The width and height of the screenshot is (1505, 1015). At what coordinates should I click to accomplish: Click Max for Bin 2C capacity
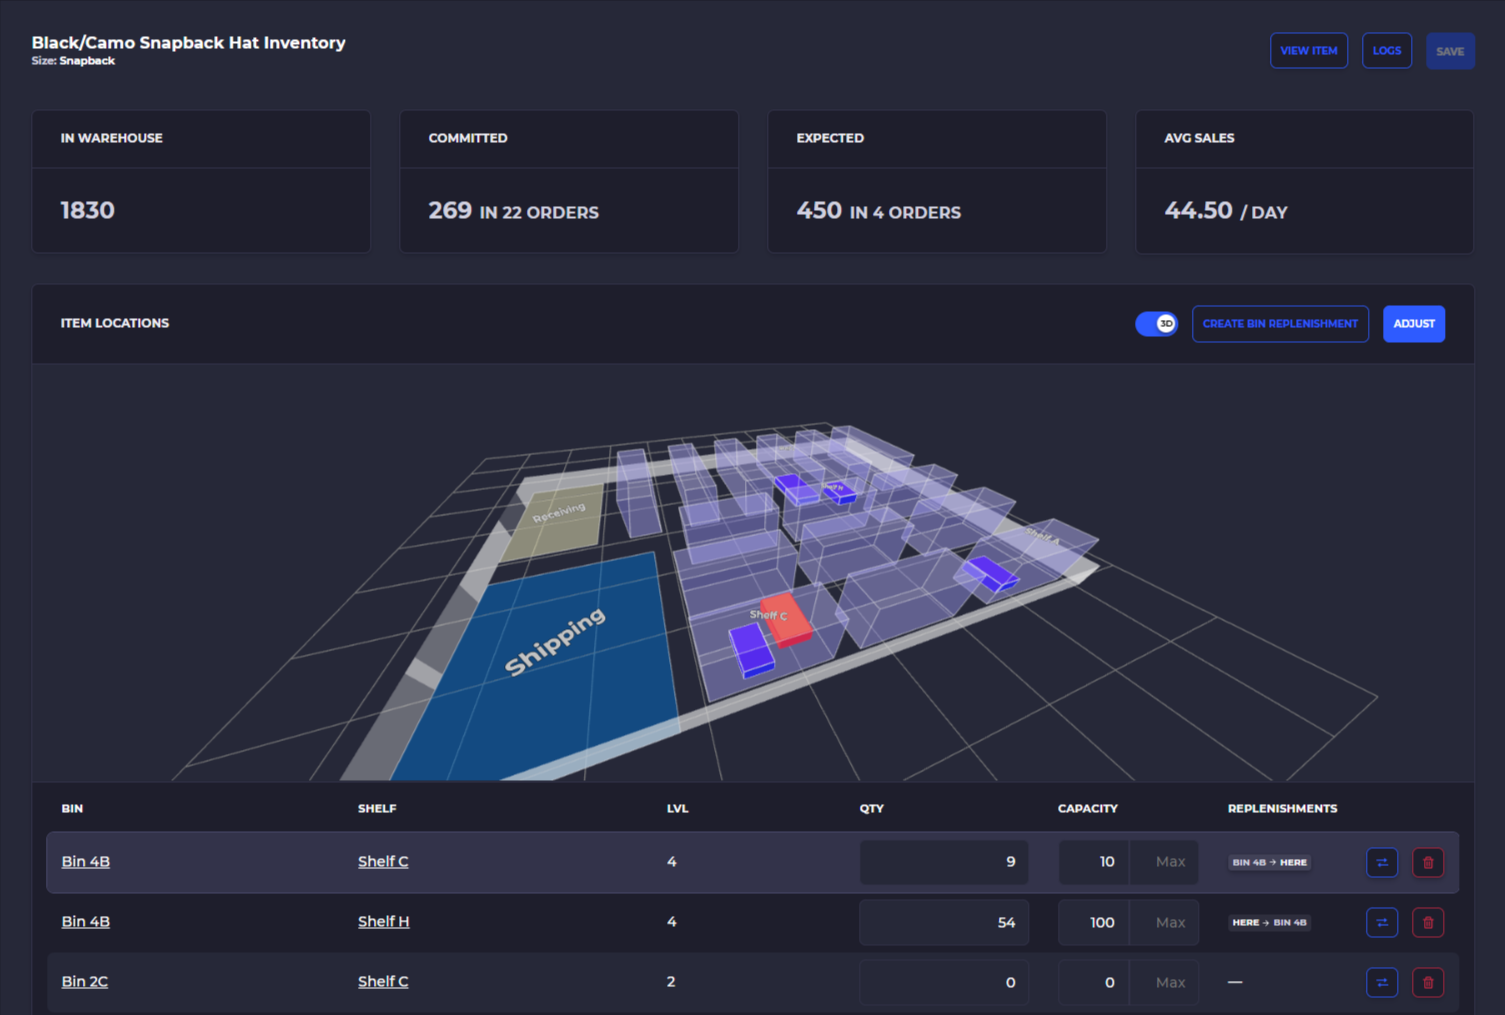[1170, 982]
